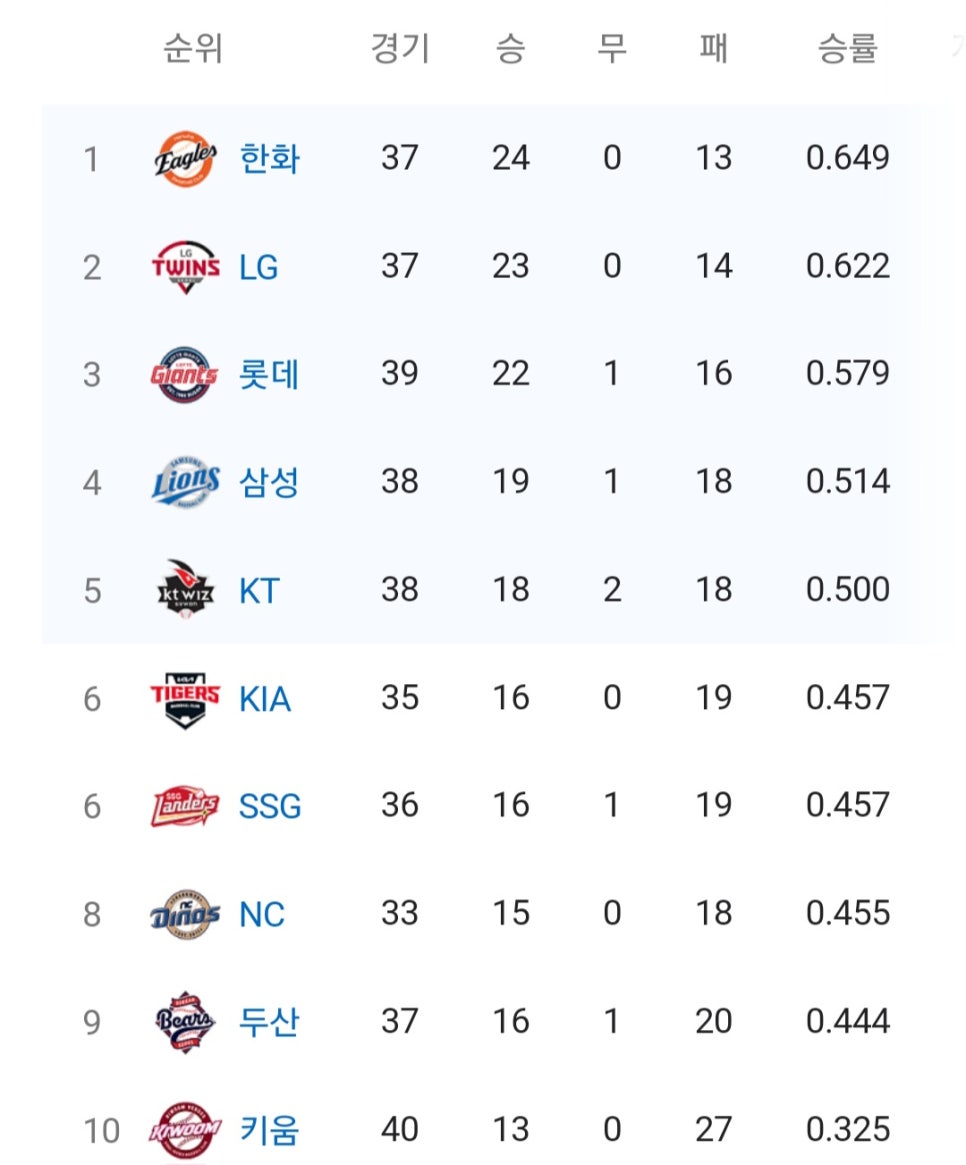Select the KIA team name
Image resolution: width=966 pixels, height=1165 pixels.
pos(265,699)
